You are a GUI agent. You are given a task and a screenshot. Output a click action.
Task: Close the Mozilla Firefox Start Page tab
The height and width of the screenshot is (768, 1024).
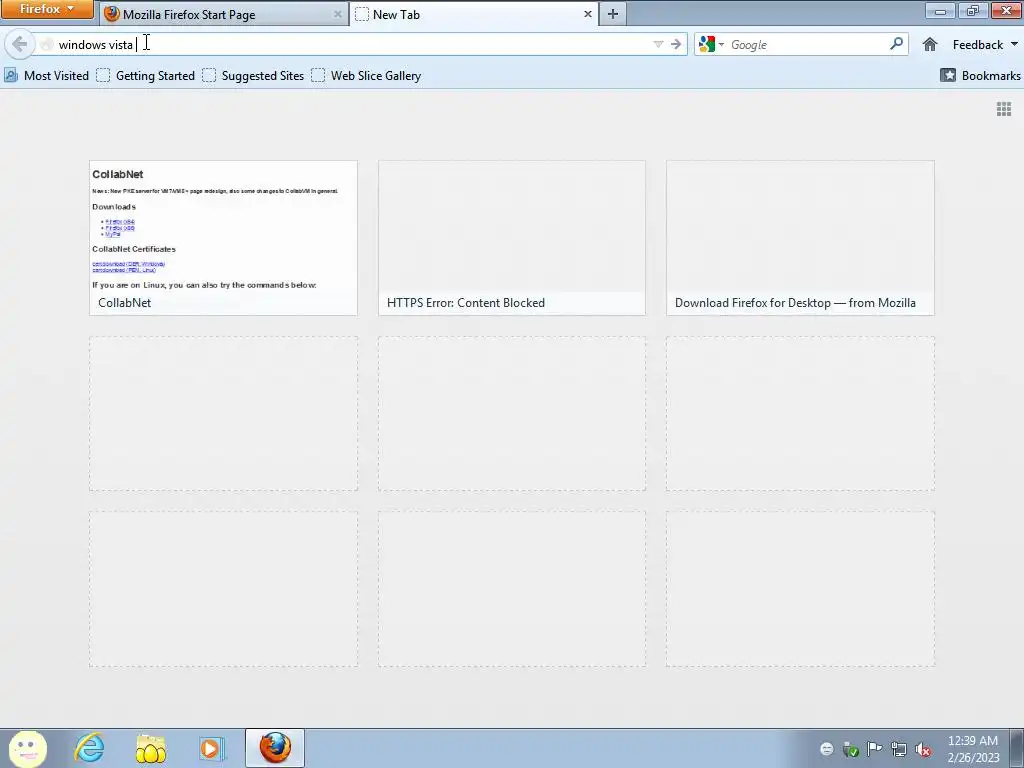[338, 14]
